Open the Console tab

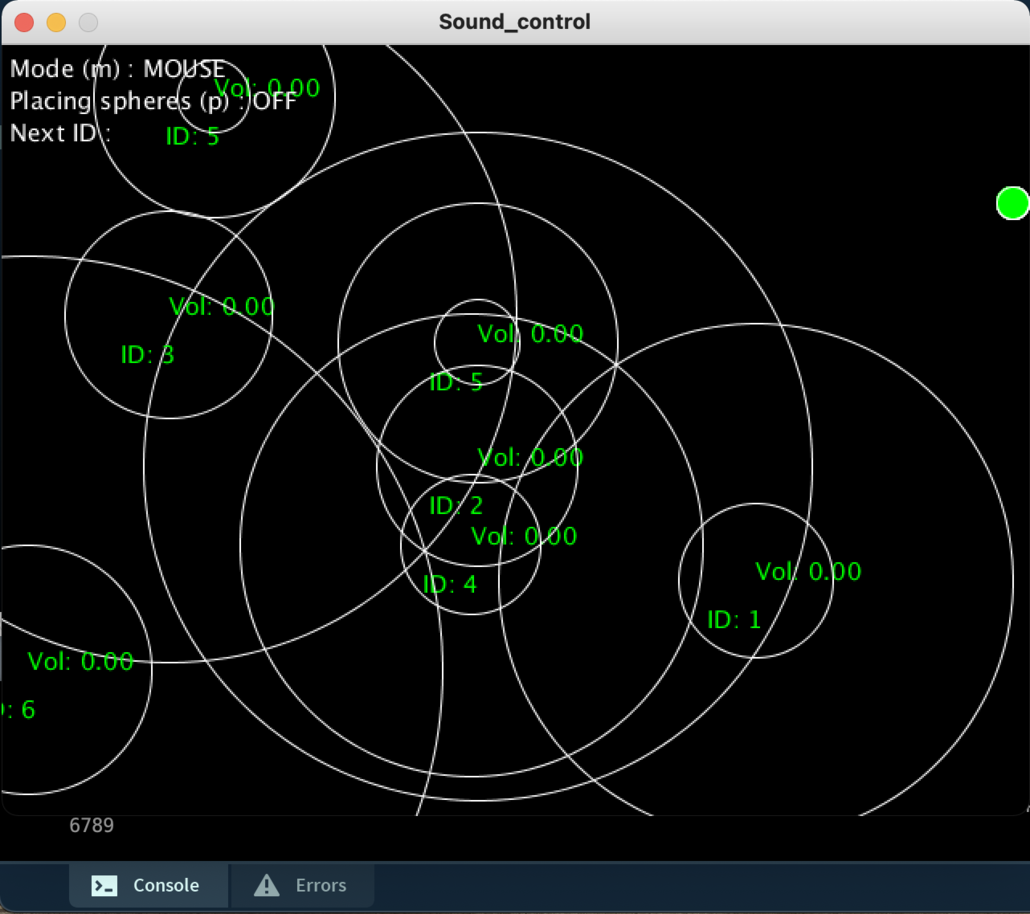[x=148, y=885]
